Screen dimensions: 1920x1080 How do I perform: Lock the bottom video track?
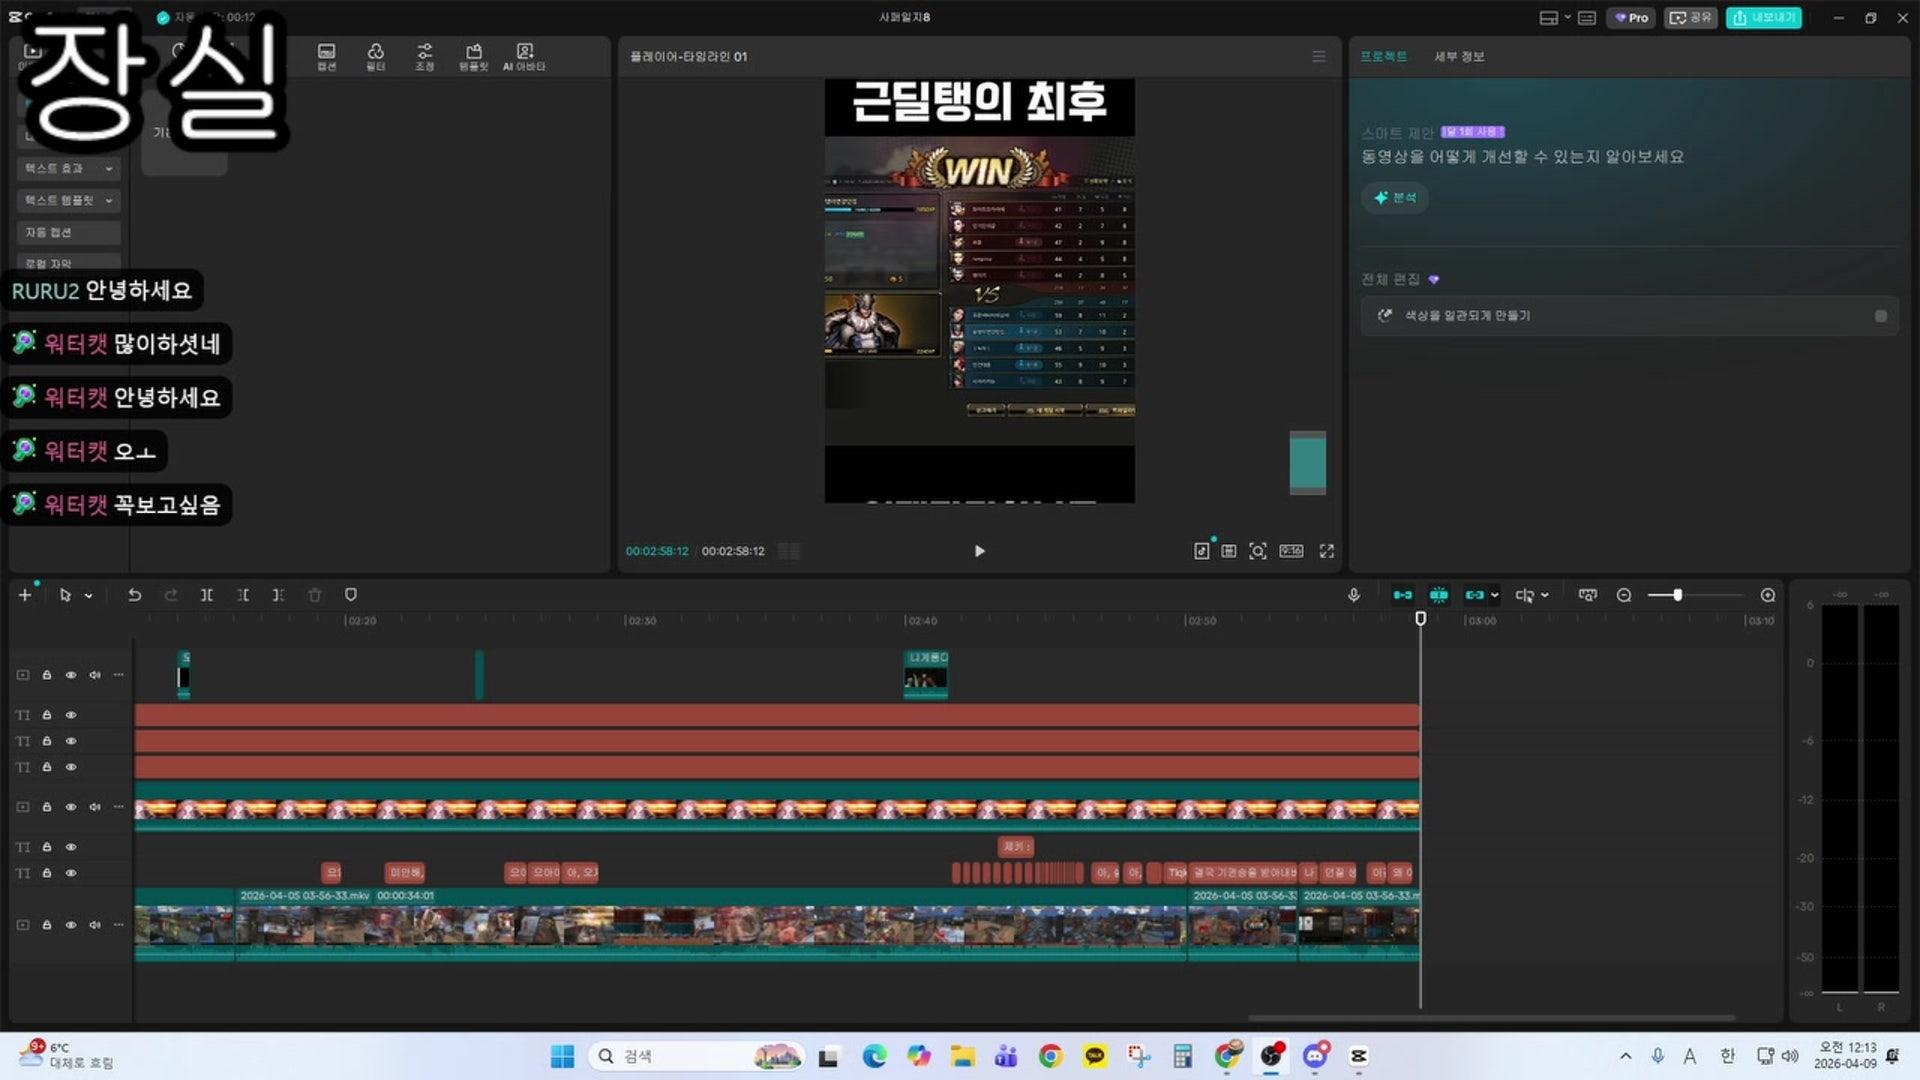click(x=46, y=925)
